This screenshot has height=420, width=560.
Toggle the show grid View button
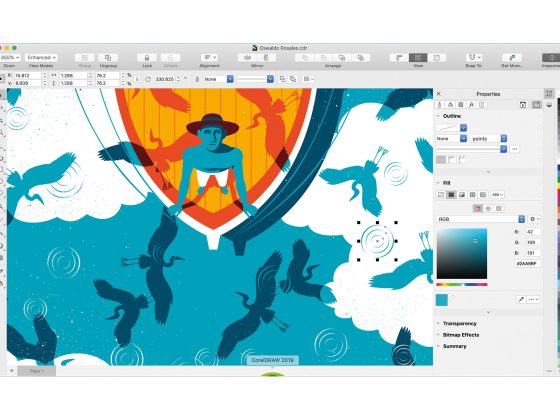tap(418, 58)
